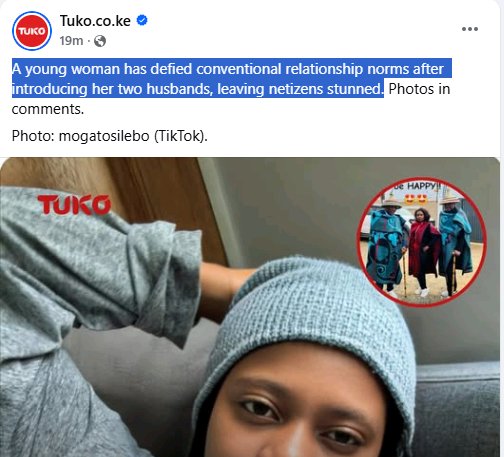Screen dimensions: 504x457
Task: Click the Tuko red circular profile avatar
Action: pyautogui.click(x=32, y=31)
